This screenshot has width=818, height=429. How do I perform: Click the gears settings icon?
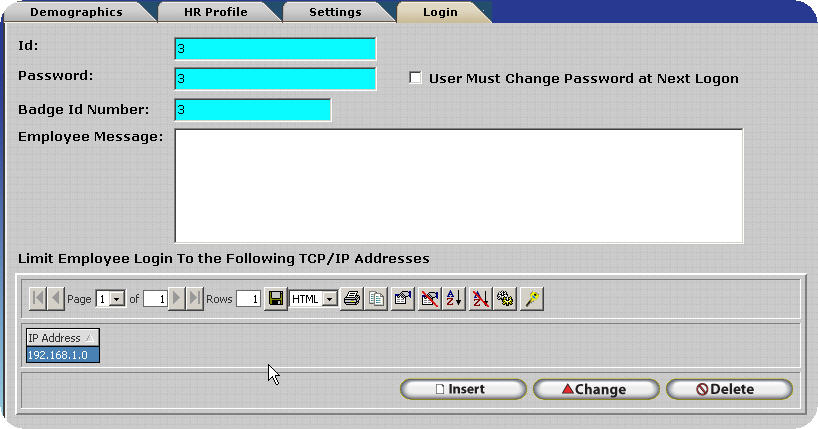(x=506, y=299)
